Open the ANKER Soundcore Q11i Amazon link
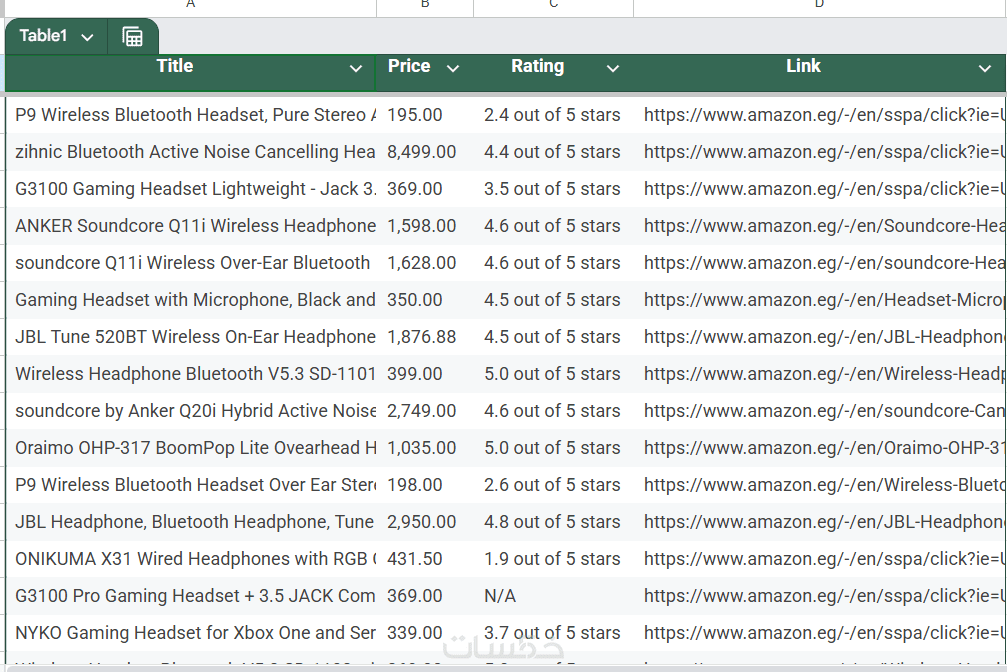 click(823, 226)
